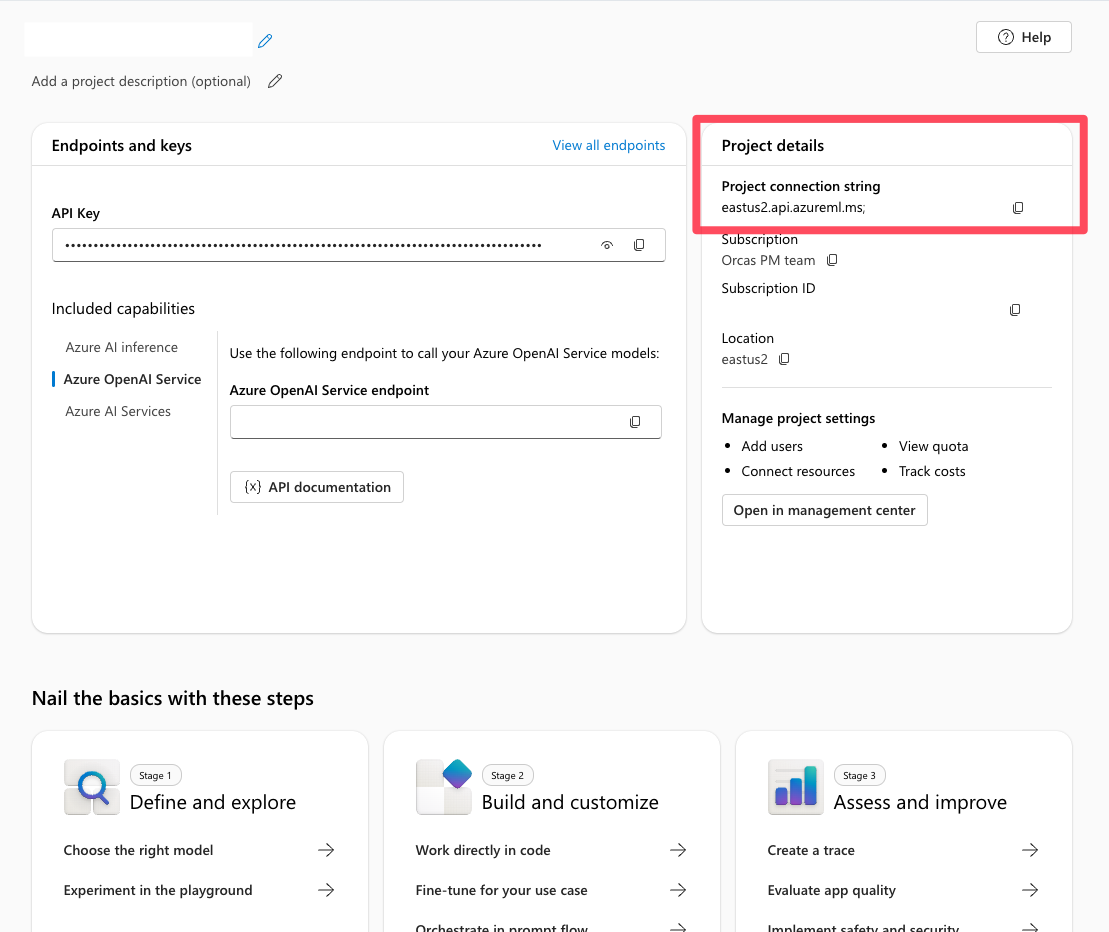Open the API documentation
The width and height of the screenshot is (1109, 932).
(x=316, y=487)
